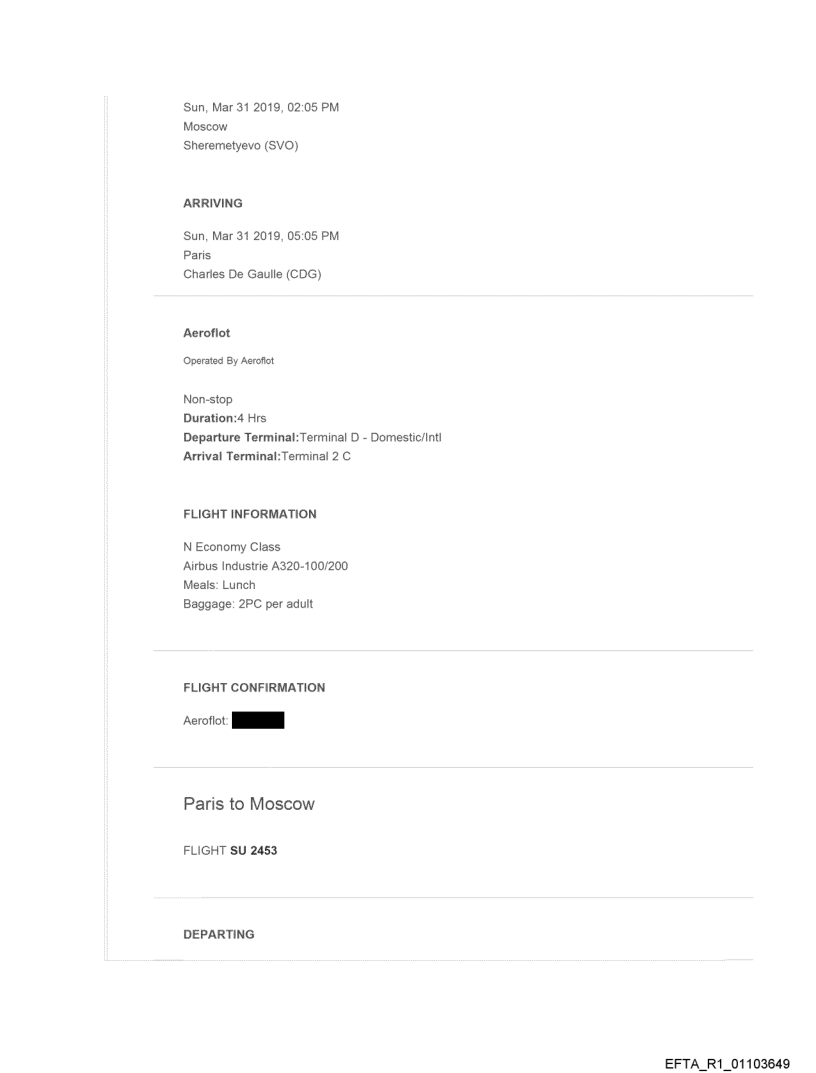The height and width of the screenshot is (1073, 816).
Task: Click the Meals: Lunch line
Action: (x=219, y=585)
